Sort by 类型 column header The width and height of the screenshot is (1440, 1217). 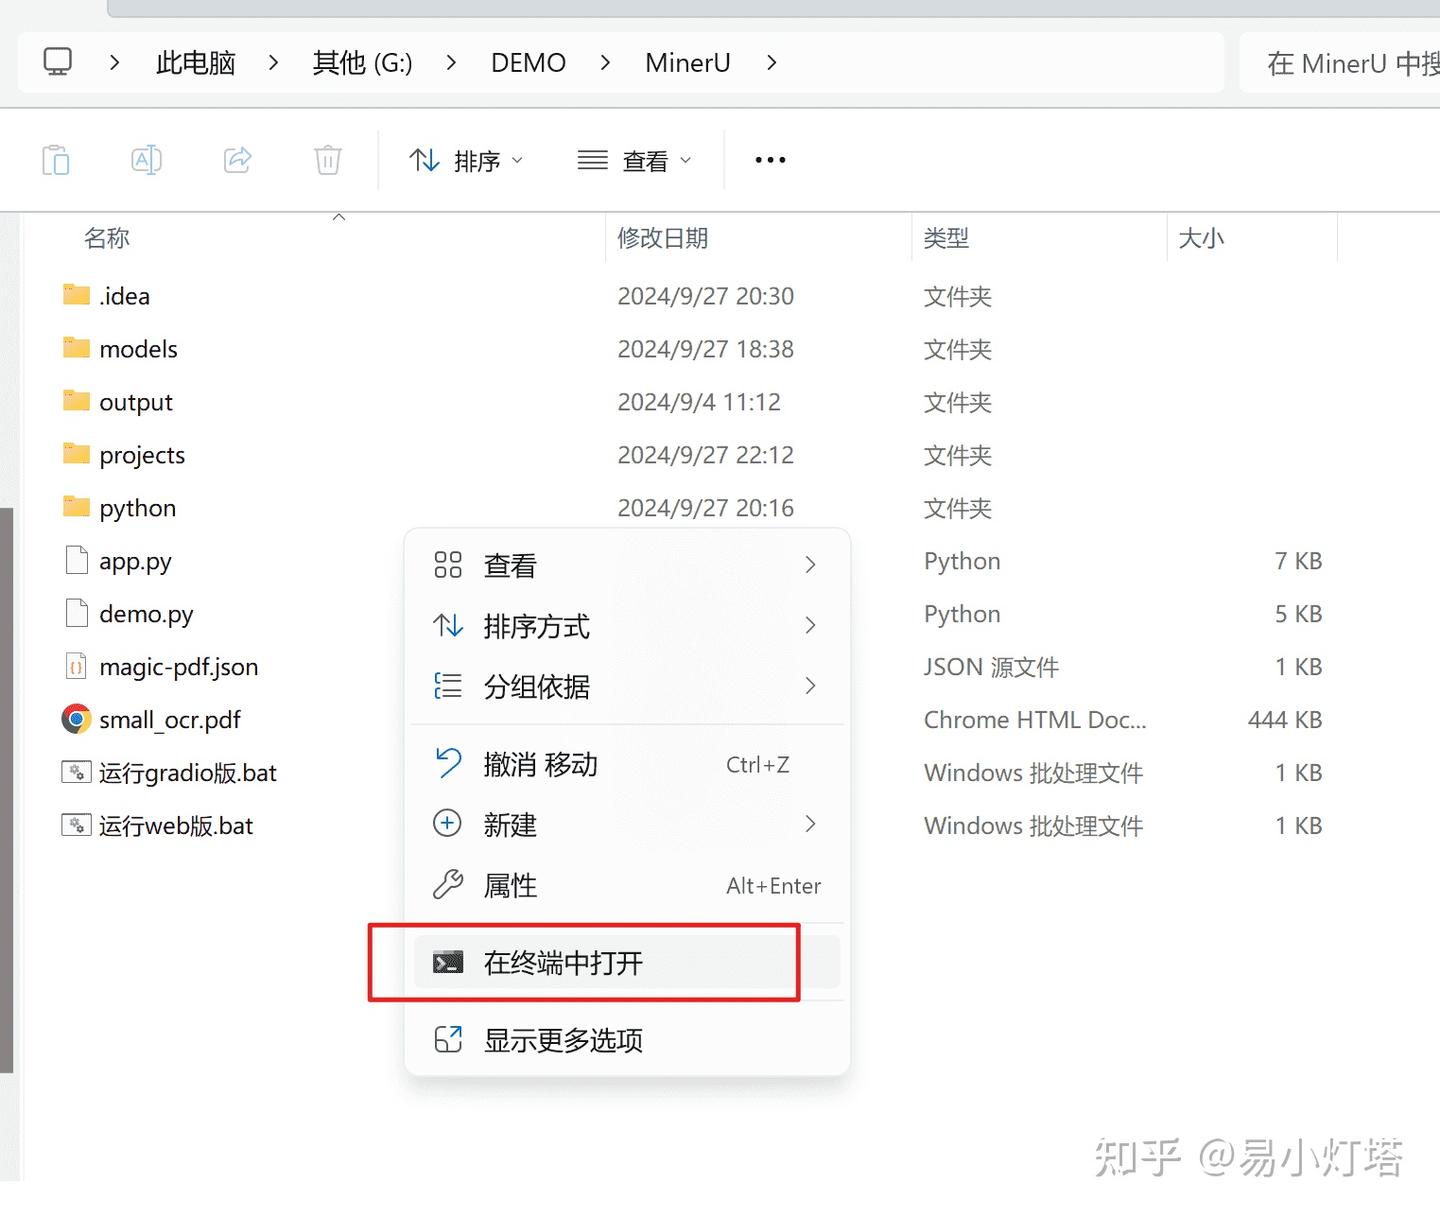(x=946, y=238)
